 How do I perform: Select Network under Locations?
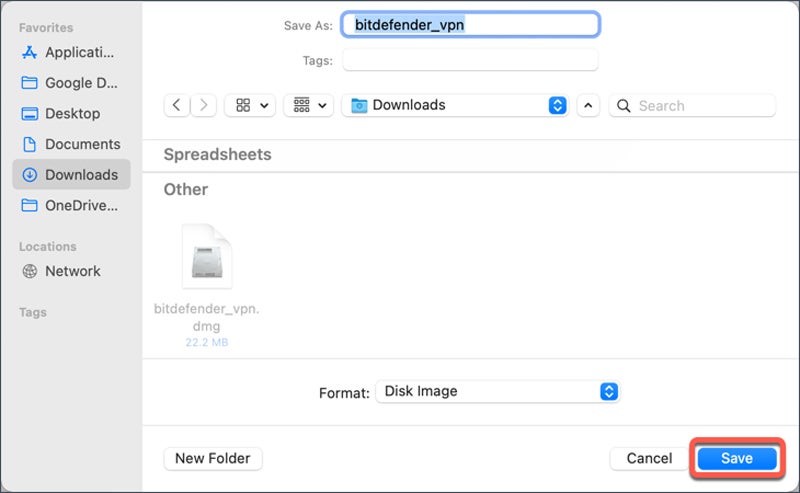[70, 271]
